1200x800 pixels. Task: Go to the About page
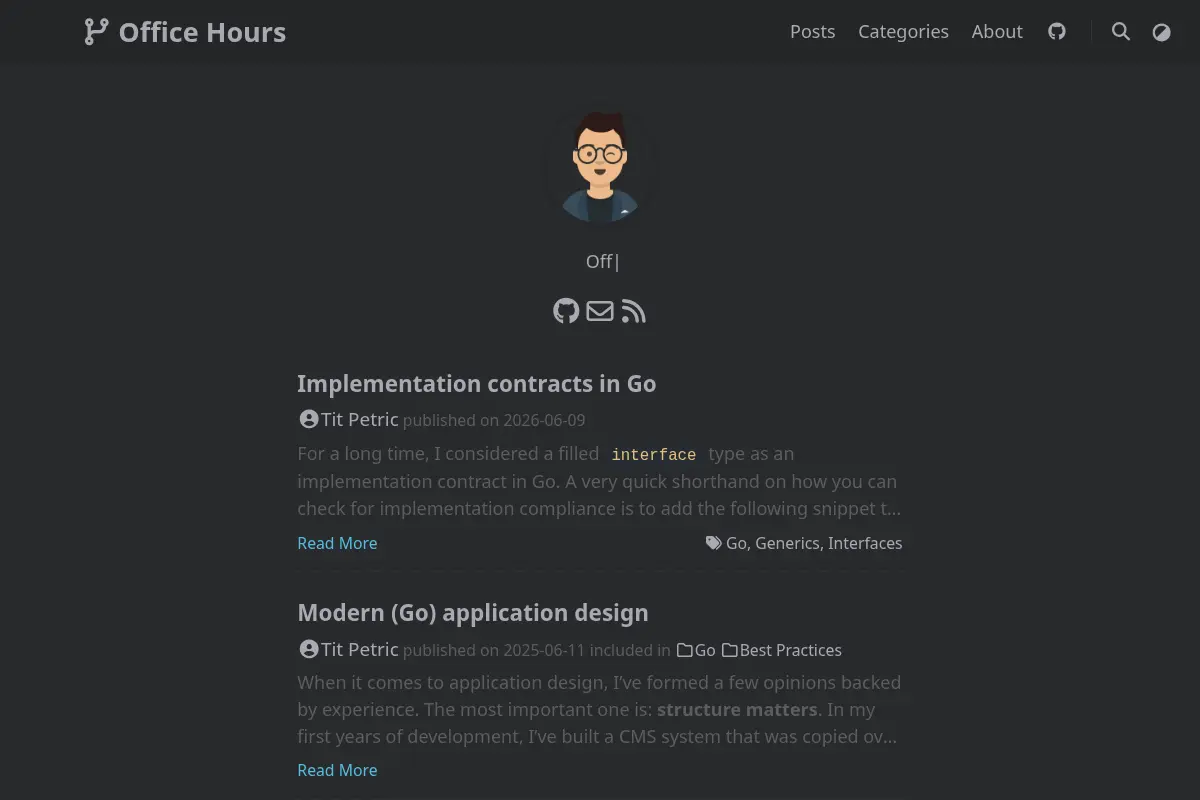coord(997,32)
